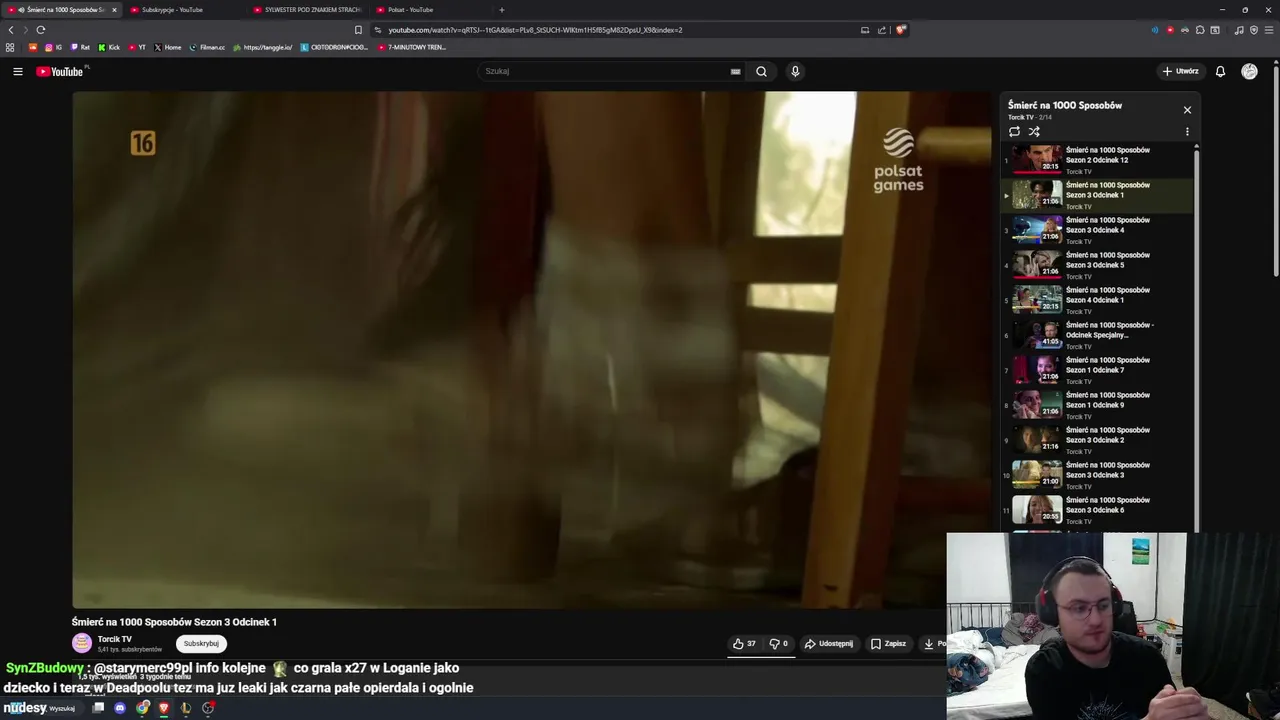Open the browser apps grid bookmark icon

[10, 47]
